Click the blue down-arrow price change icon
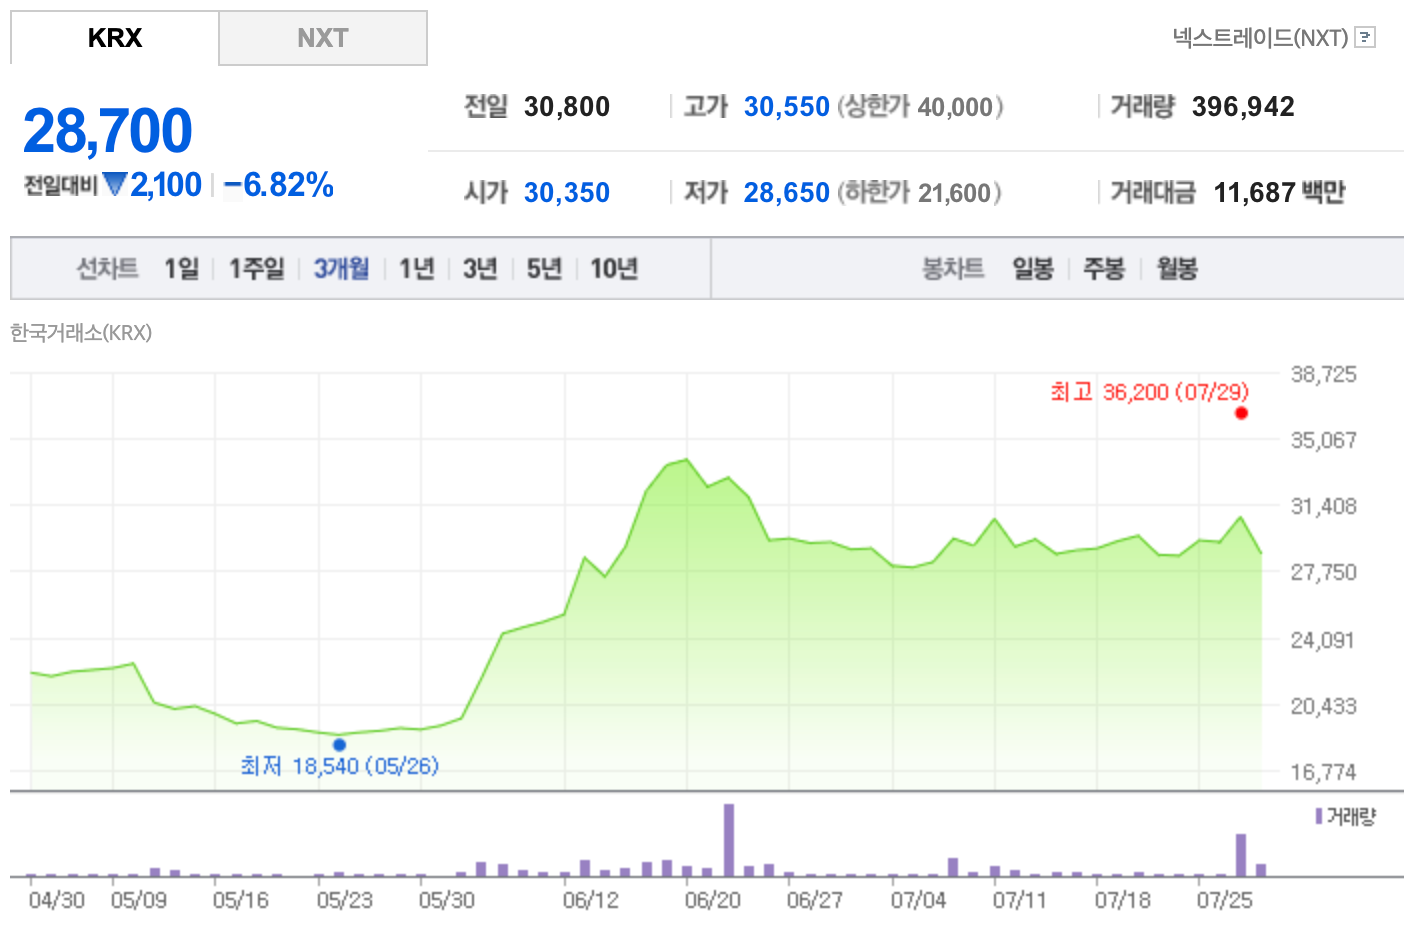1404x944 pixels. [x=115, y=185]
